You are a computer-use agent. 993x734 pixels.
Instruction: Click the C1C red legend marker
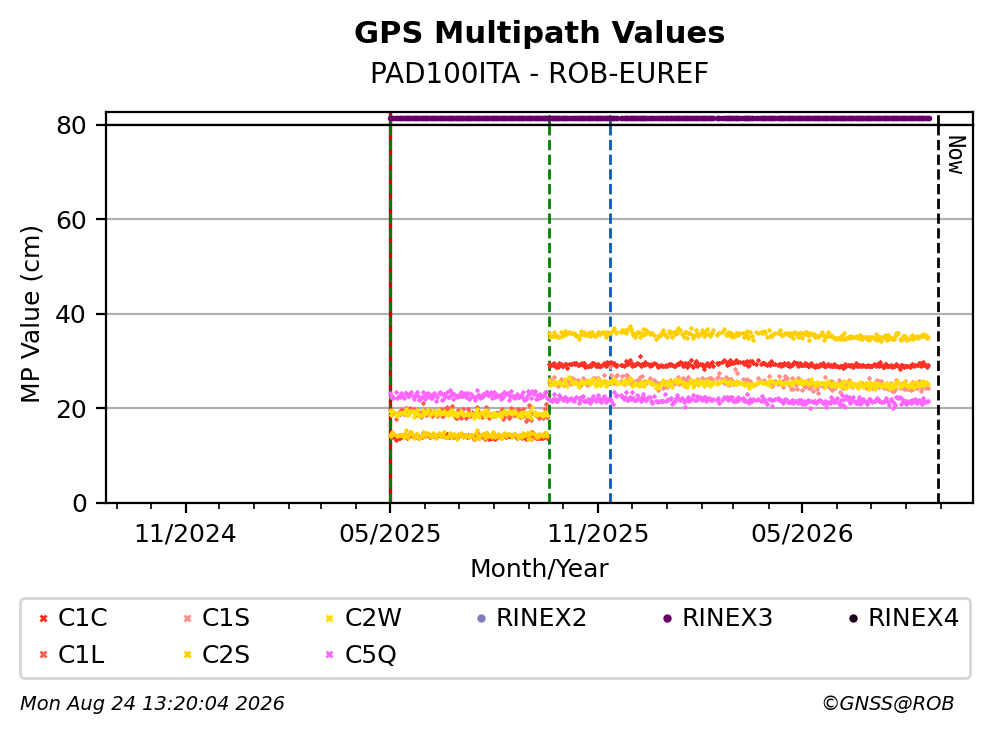pos(43,618)
